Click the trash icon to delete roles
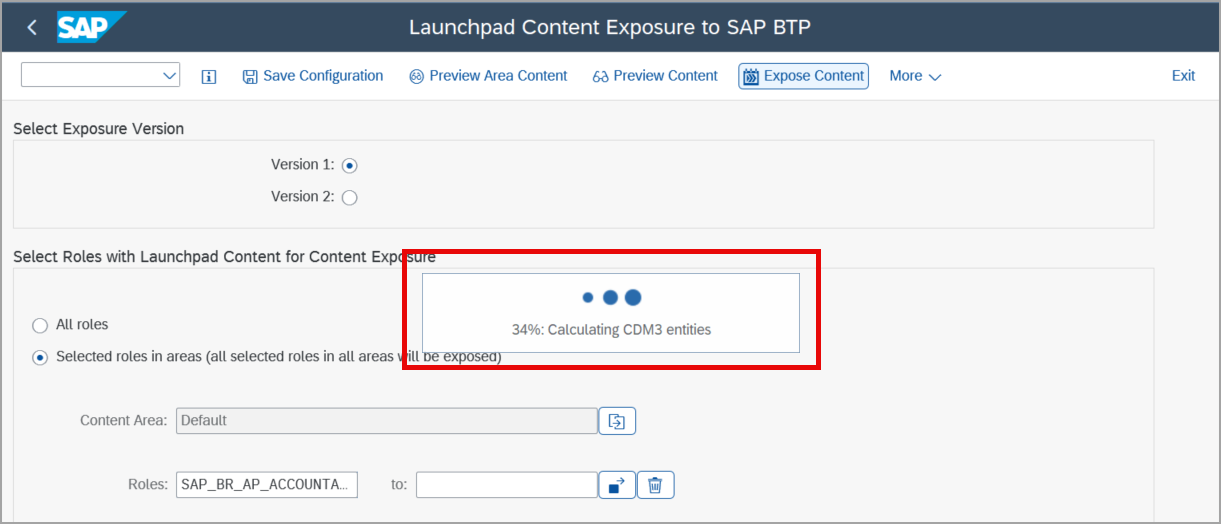Viewport: 1221px width, 524px height. (x=655, y=485)
